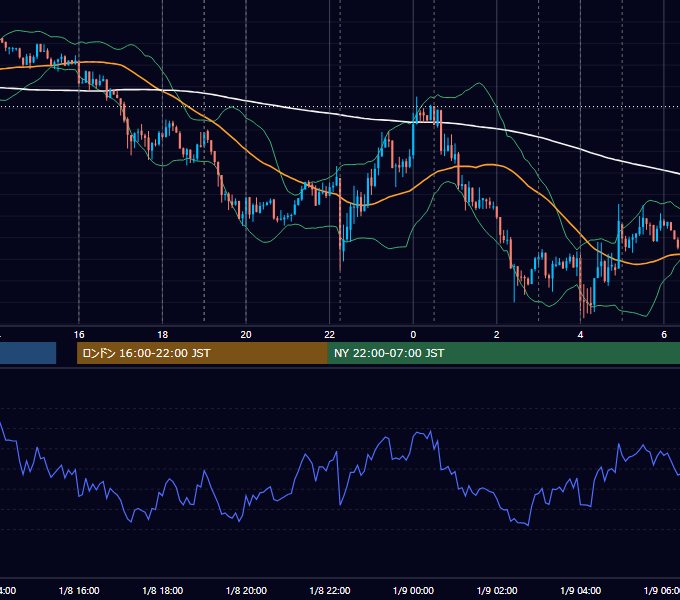Click the hour 16 axis tick label
The width and height of the screenshot is (680, 600).
click(79, 335)
